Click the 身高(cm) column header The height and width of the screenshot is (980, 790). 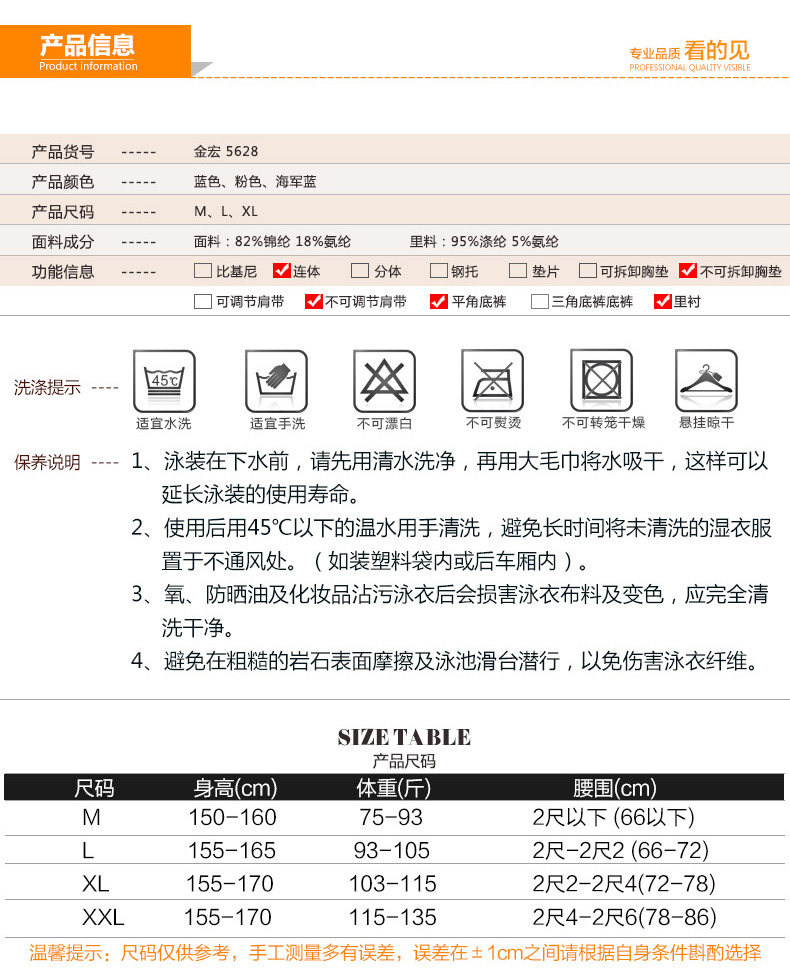coord(235,788)
